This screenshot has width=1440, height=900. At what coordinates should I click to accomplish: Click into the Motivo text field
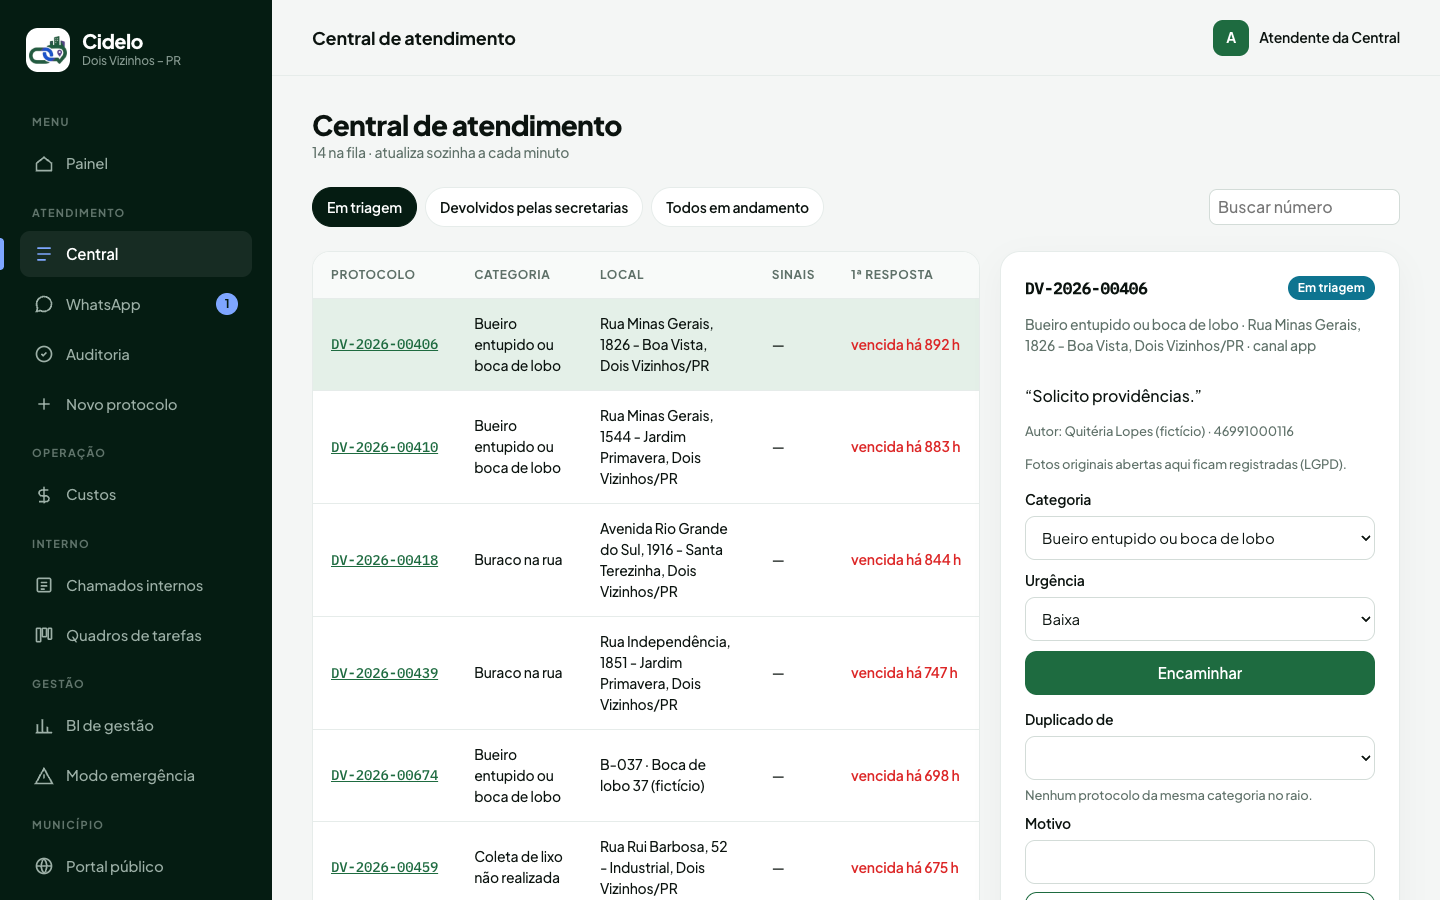coord(1200,862)
